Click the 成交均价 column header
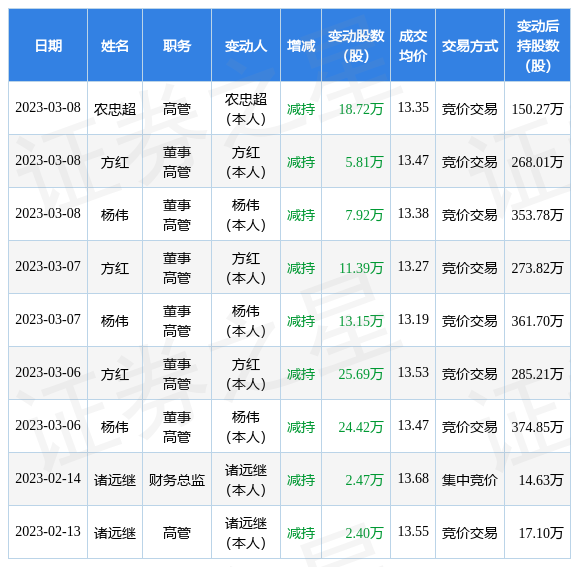This screenshot has height=567, width=571. pyautogui.click(x=413, y=46)
